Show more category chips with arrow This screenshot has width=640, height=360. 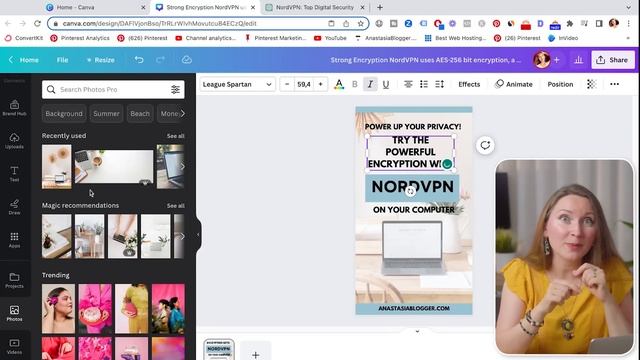click(x=182, y=113)
